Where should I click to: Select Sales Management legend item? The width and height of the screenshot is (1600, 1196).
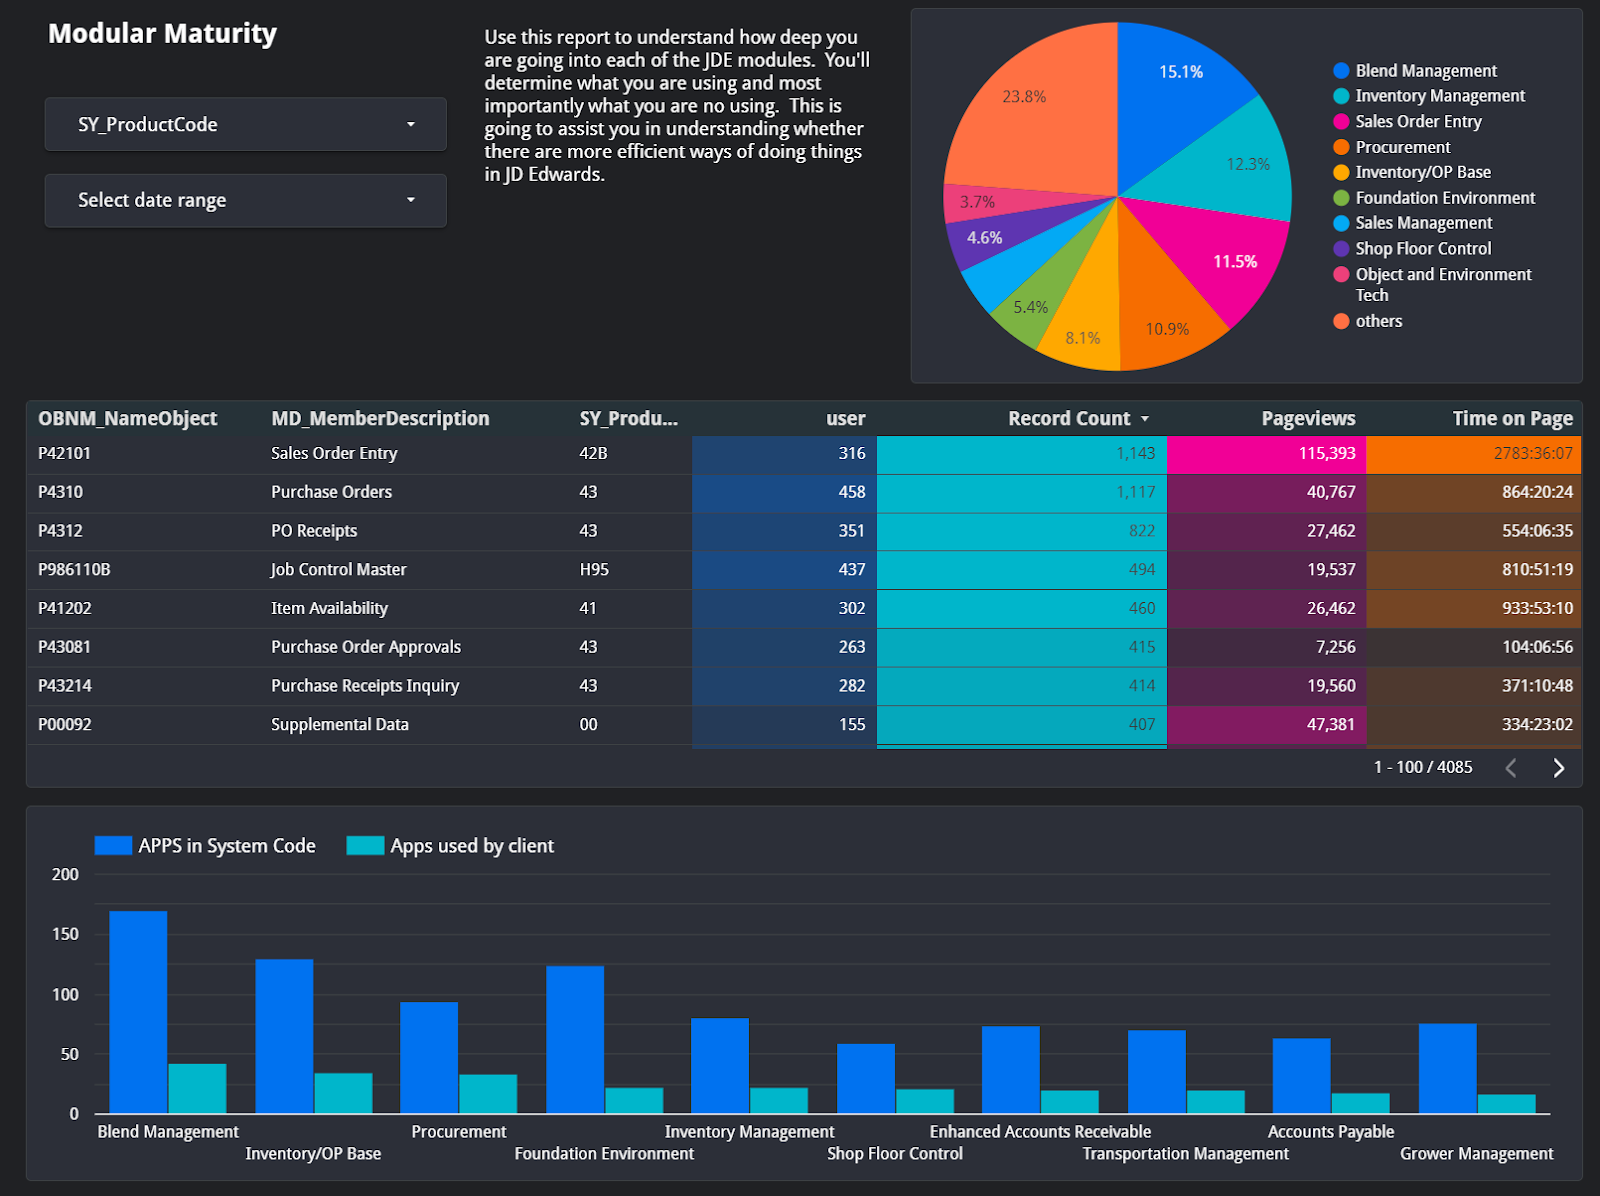(x=1412, y=223)
